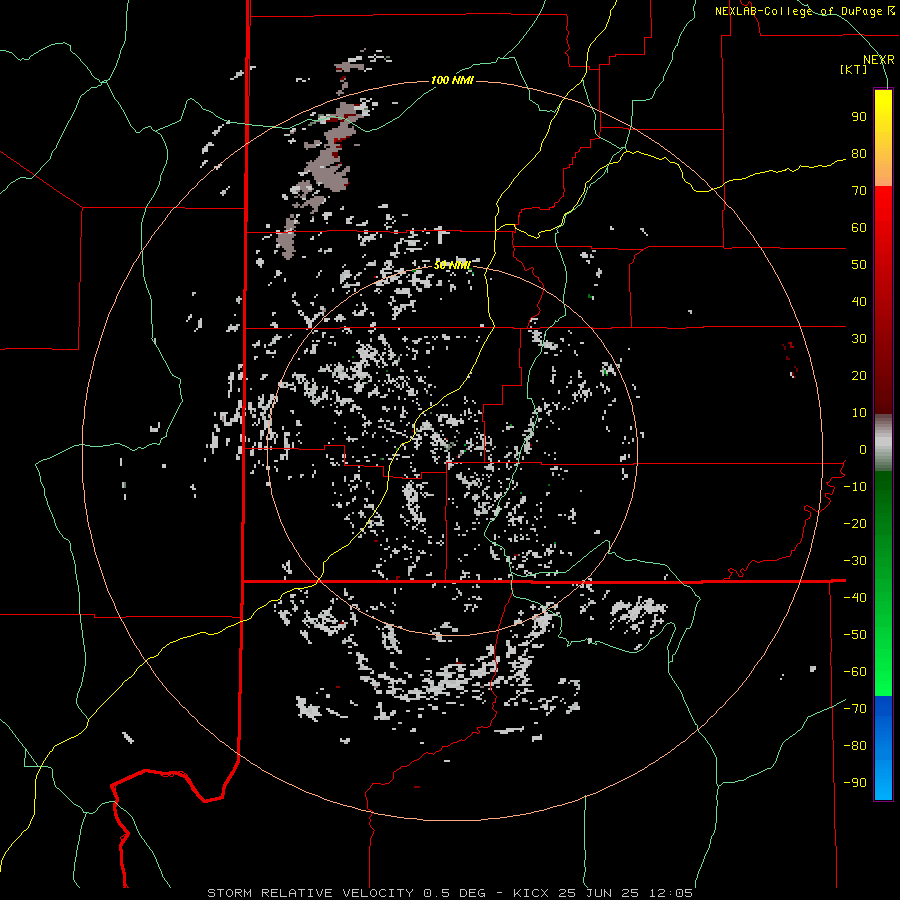Click the positive 40 scale value
The width and height of the screenshot is (900, 900).
(859, 302)
